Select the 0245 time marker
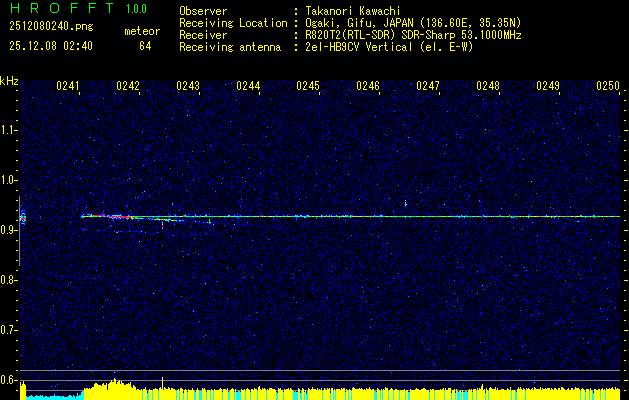 pos(308,87)
